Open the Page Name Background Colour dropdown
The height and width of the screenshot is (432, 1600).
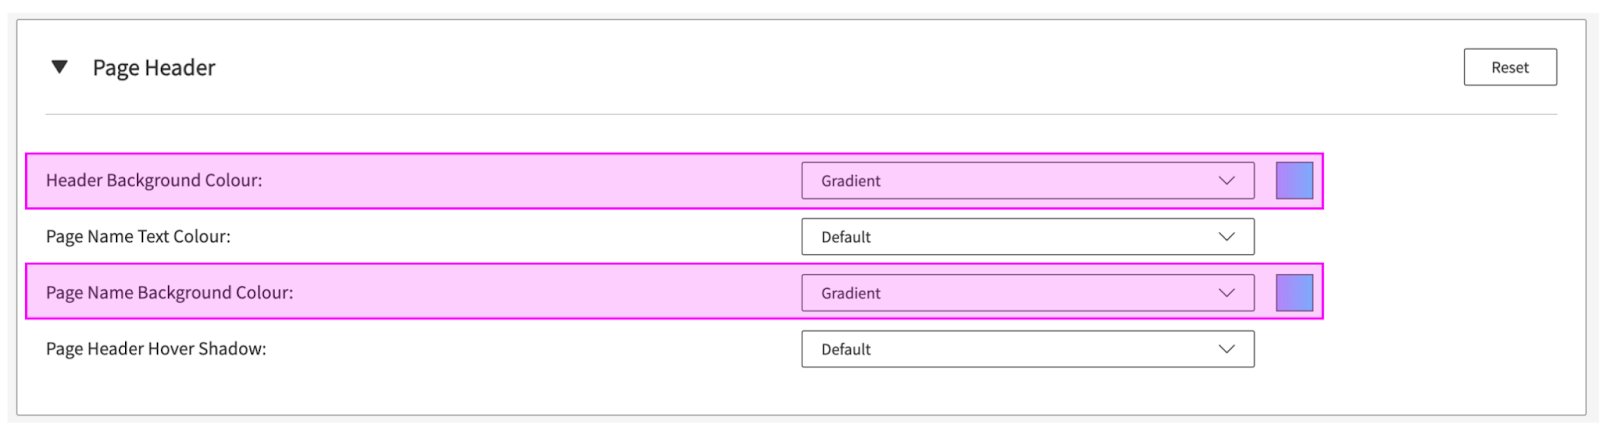pyautogui.click(x=1026, y=293)
